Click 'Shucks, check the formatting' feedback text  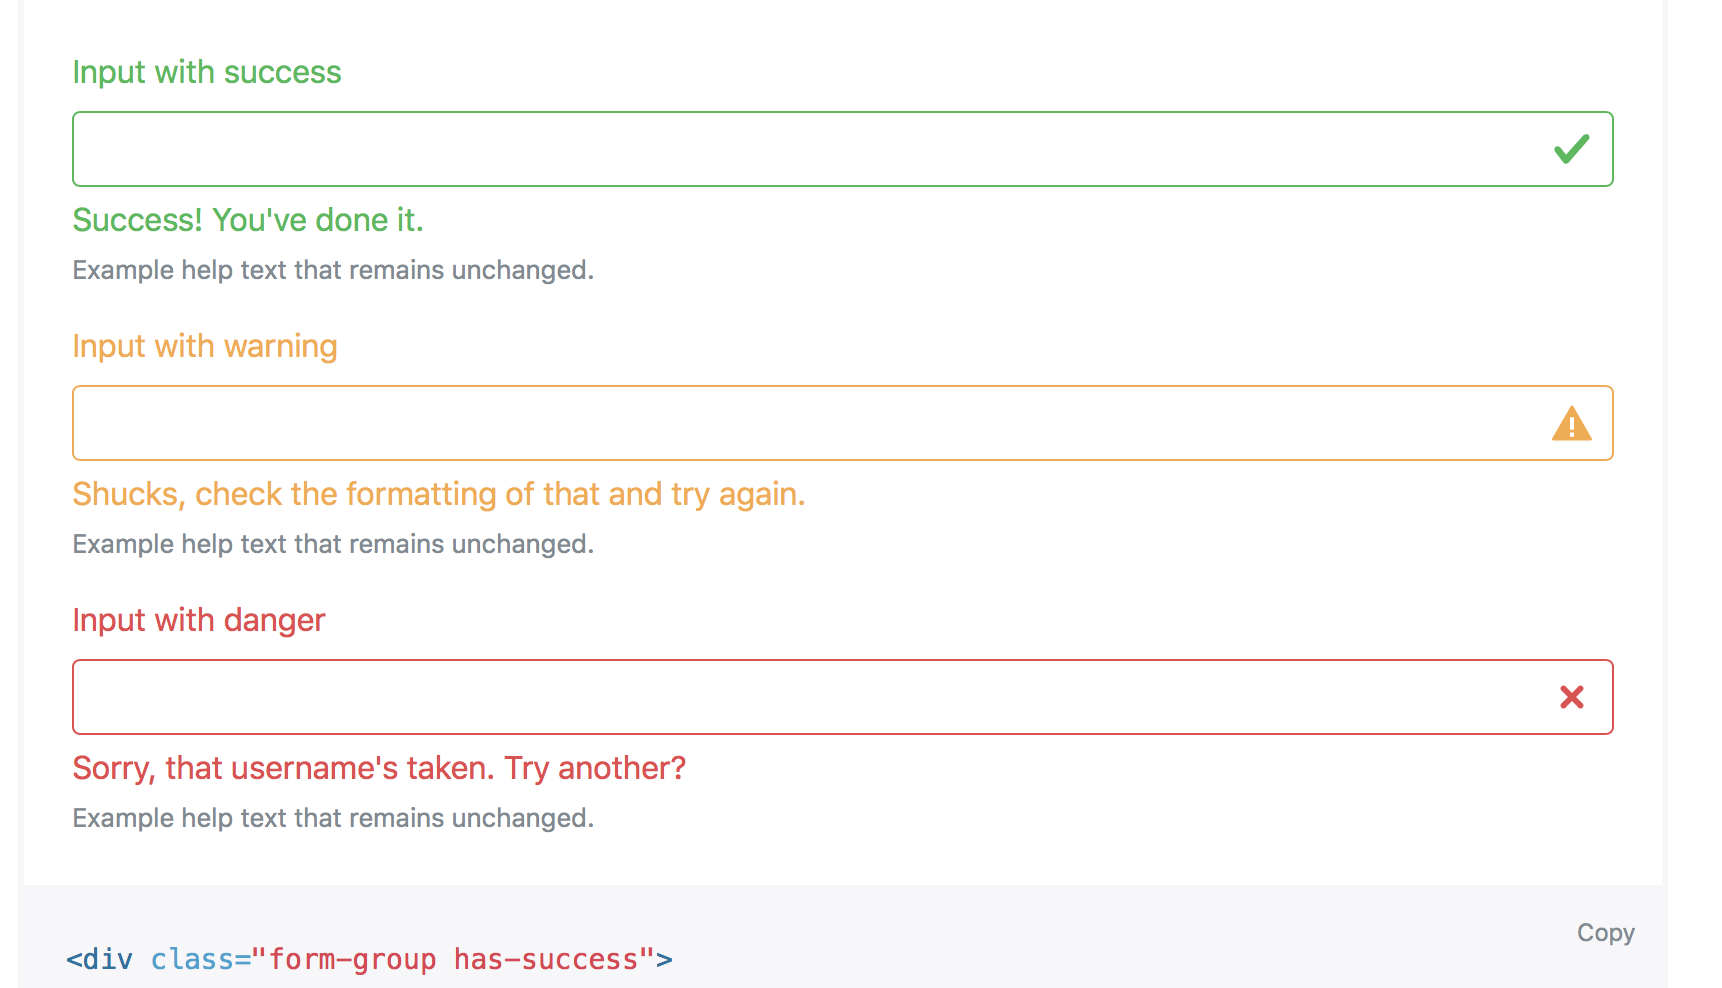(x=439, y=494)
